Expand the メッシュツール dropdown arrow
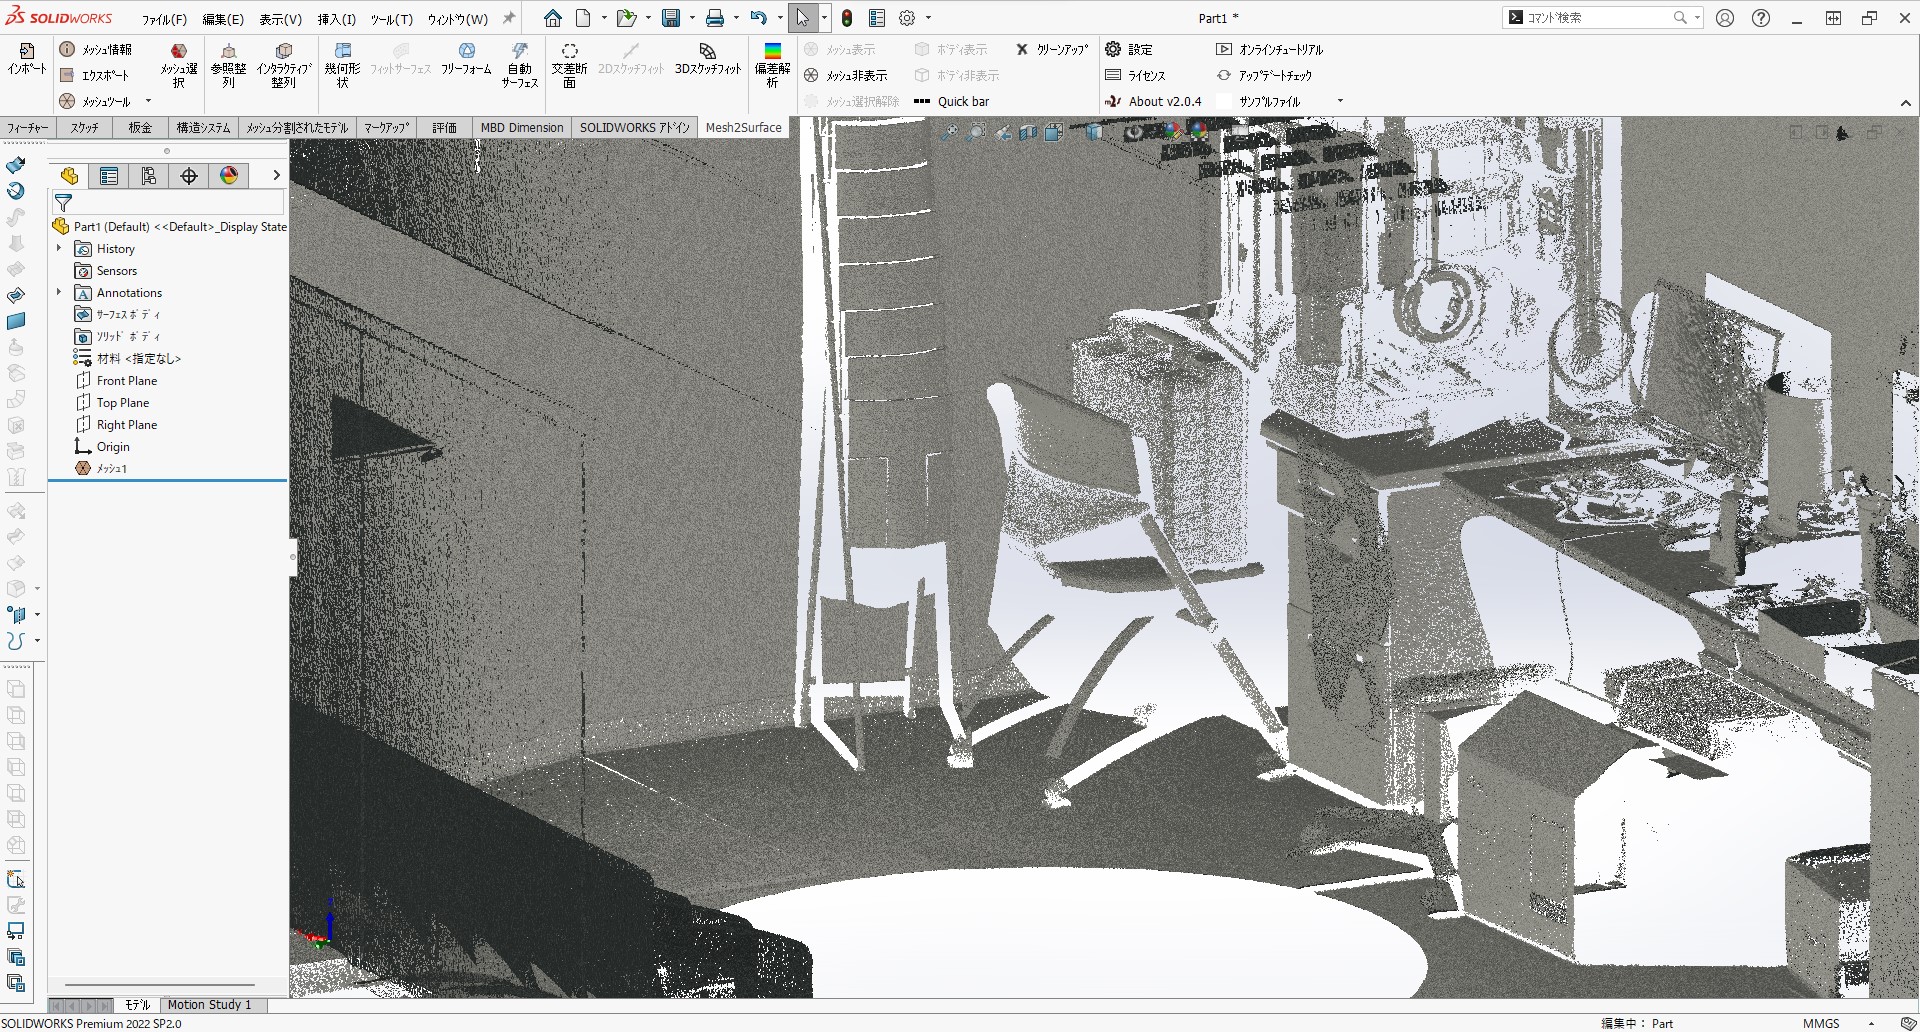Image resolution: width=1920 pixels, height=1032 pixels. 146,101
